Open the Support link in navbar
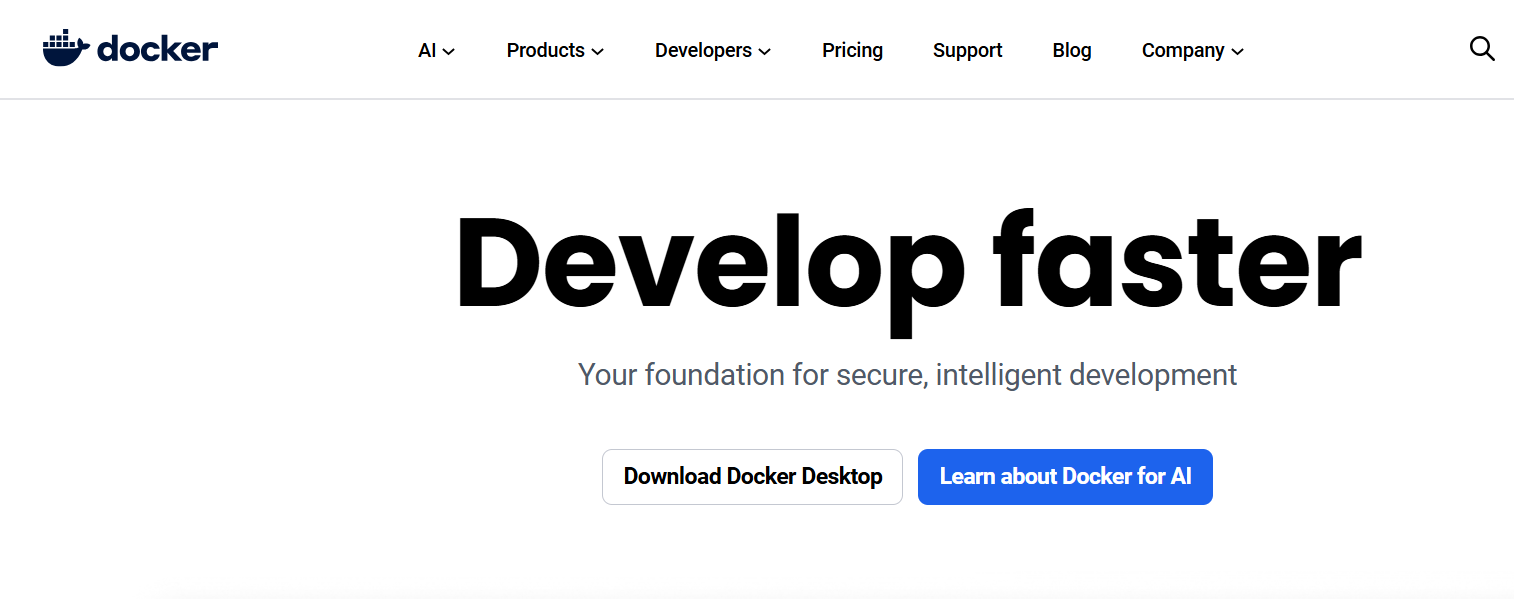This screenshot has width=1514, height=599. 967,50
